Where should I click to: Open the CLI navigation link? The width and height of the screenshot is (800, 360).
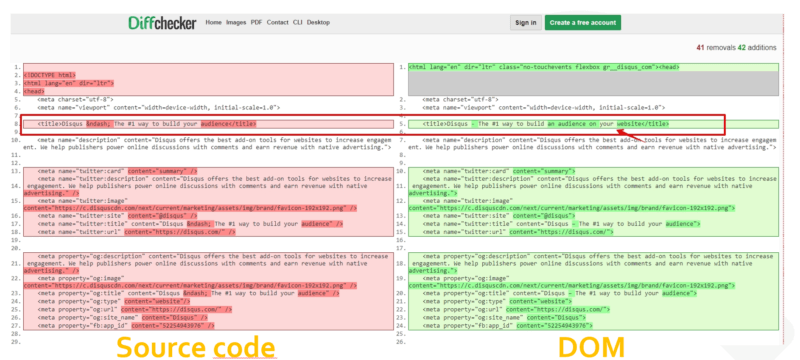click(297, 22)
